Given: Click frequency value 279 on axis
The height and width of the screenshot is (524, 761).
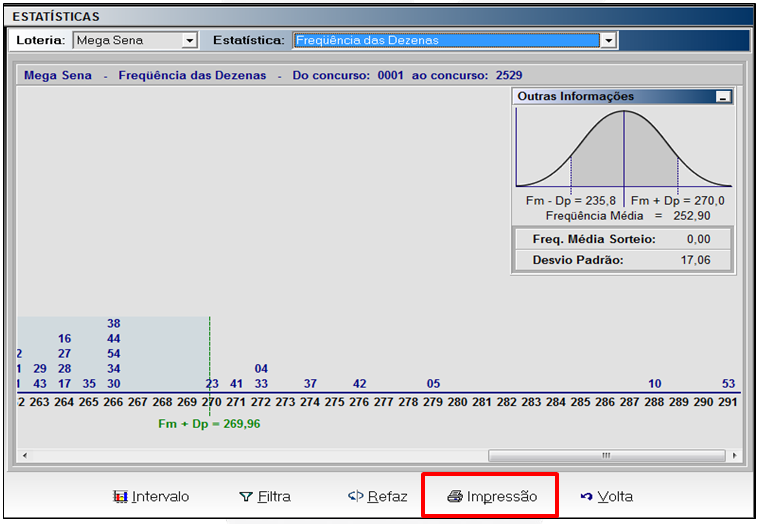Looking at the screenshot, I should (x=433, y=402).
